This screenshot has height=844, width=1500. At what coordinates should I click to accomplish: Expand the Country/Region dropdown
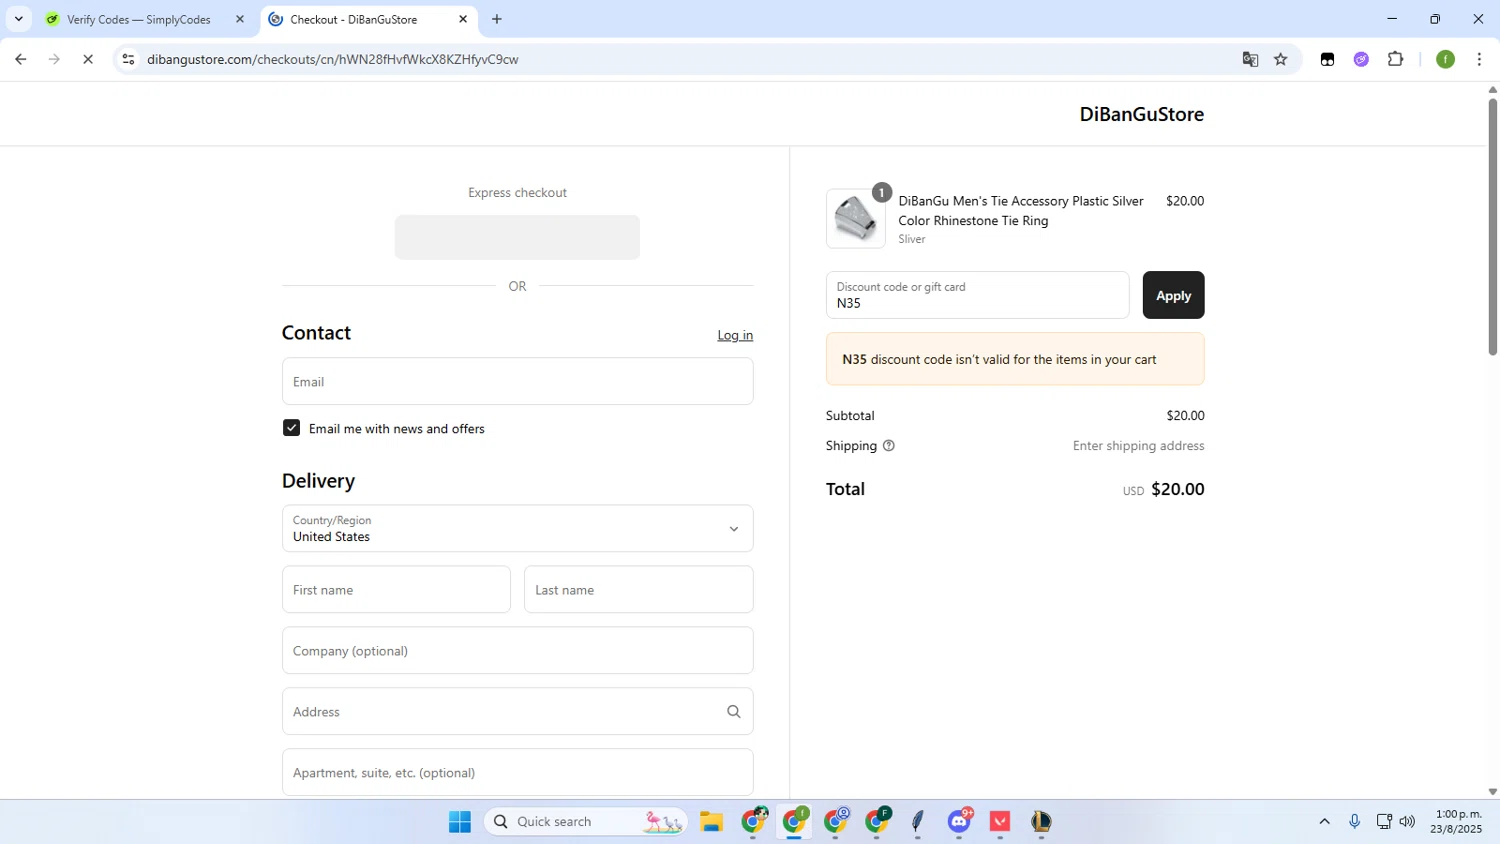517,528
